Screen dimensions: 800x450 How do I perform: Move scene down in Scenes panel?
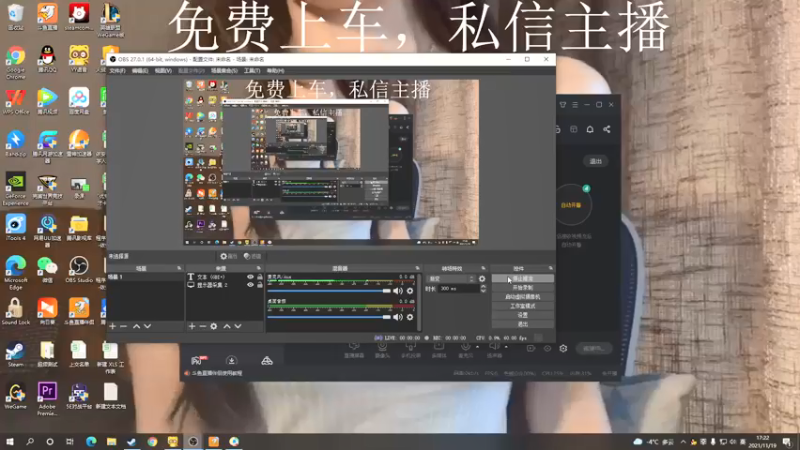click(x=147, y=326)
